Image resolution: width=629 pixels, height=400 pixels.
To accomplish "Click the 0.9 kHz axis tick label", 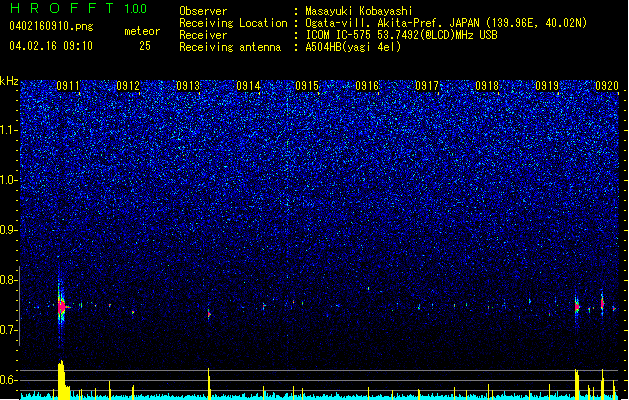I will point(9,230).
